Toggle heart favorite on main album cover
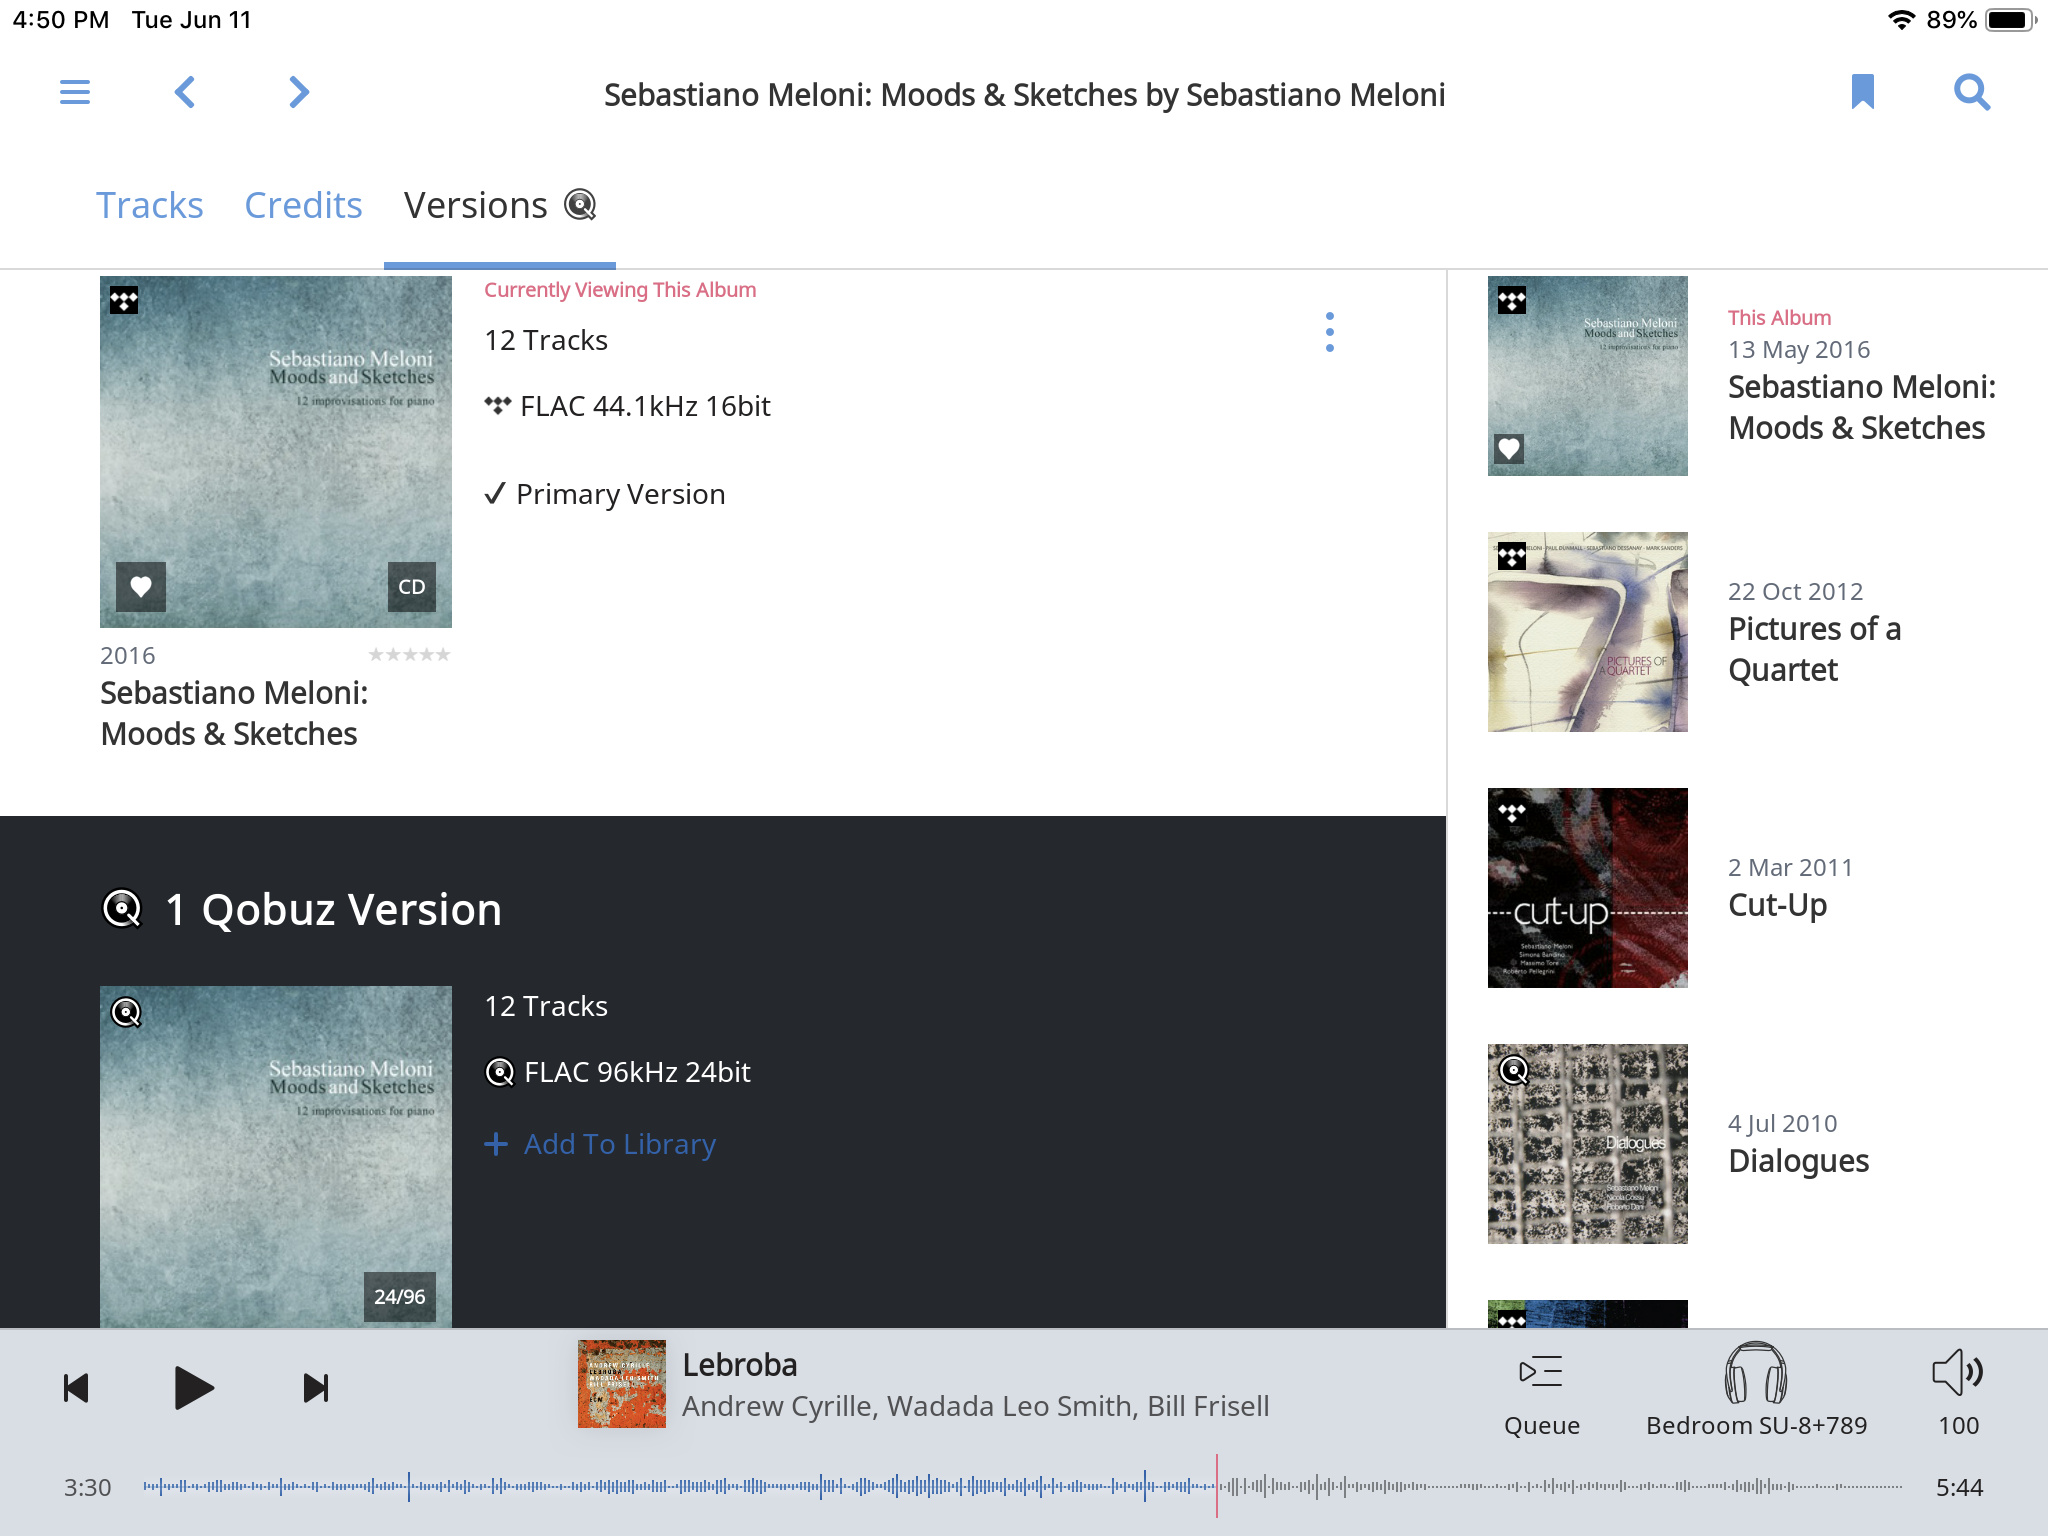This screenshot has width=2048, height=1536. pos(141,587)
